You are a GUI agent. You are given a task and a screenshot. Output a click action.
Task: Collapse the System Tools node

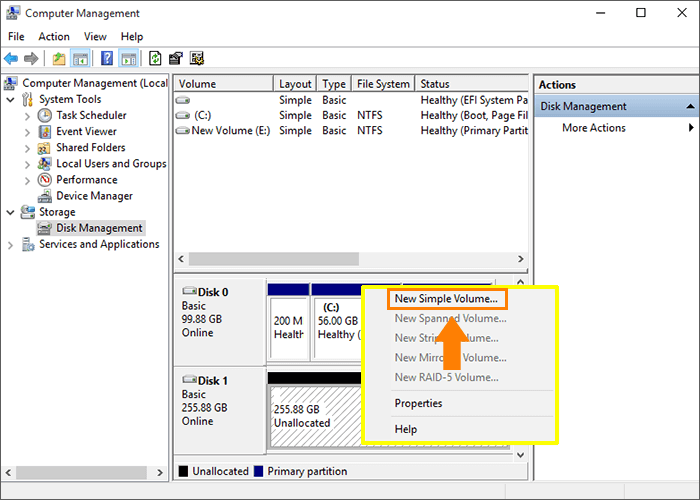click(11, 100)
